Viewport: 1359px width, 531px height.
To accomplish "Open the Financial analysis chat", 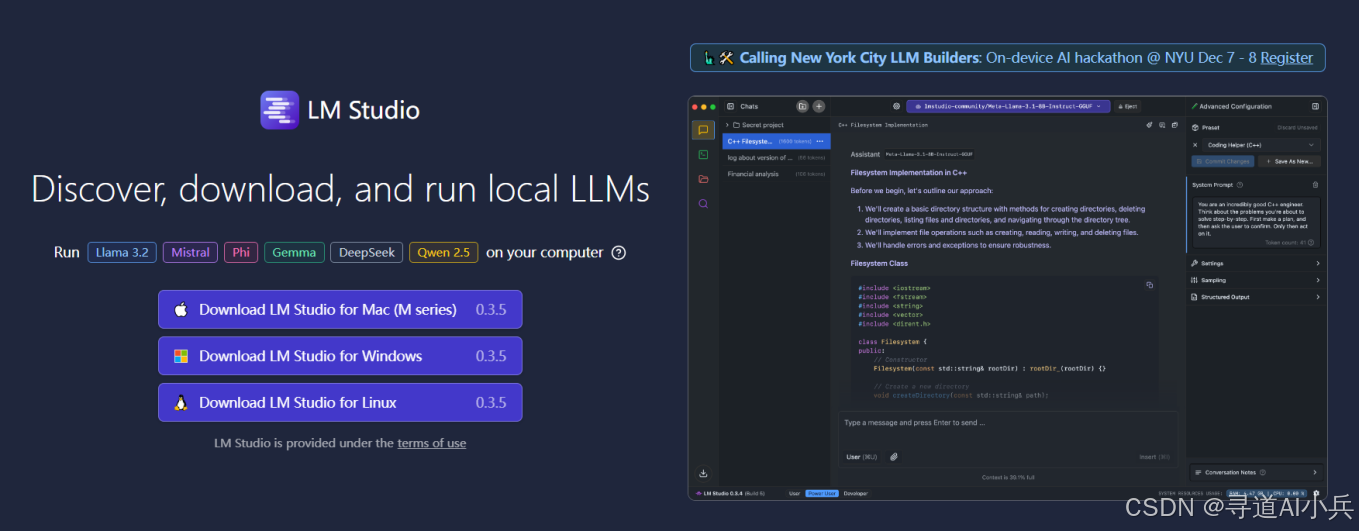I will 776,174.
